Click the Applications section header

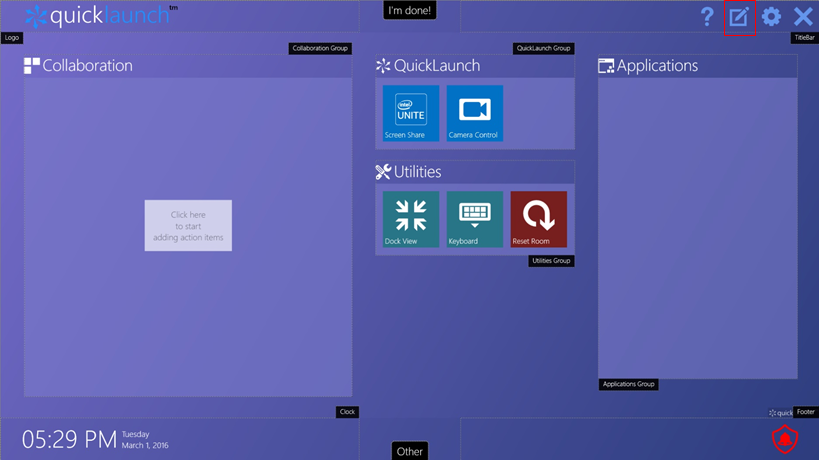pyautogui.click(x=648, y=66)
